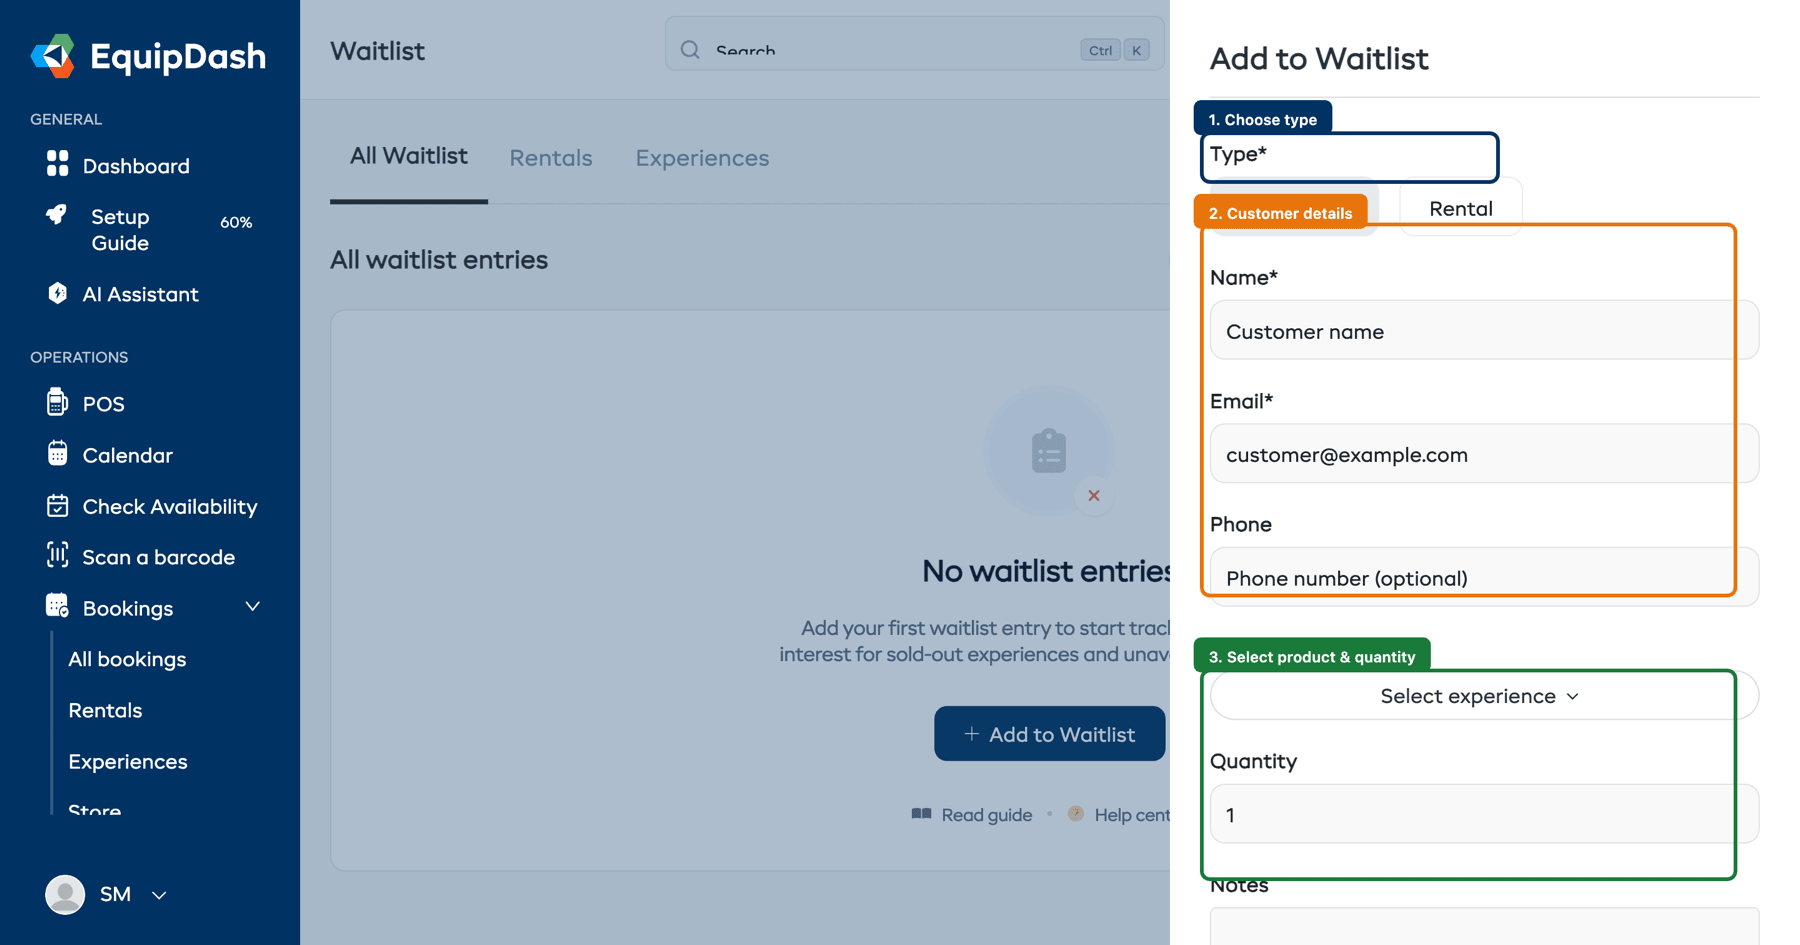Open the POS screen
This screenshot has height=945, width=1800.
pyautogui.click(x=57, y=403)
